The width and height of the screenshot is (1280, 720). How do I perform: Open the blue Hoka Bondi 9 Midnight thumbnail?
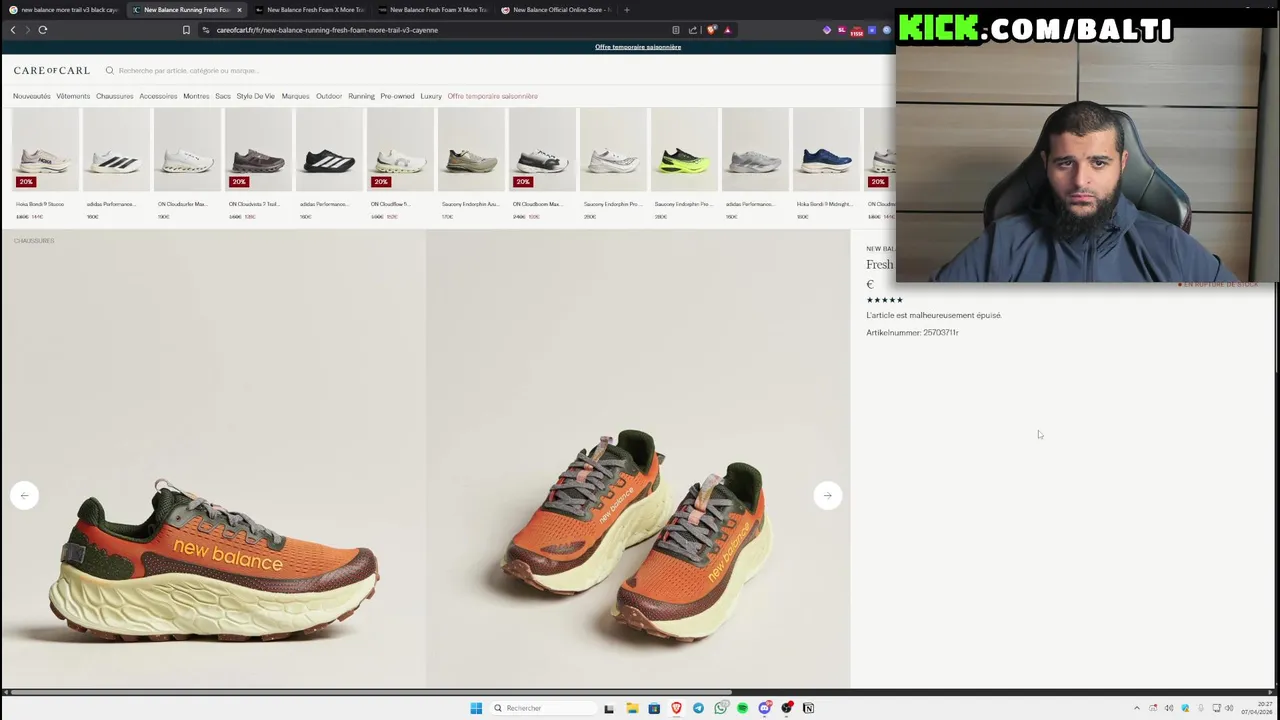coord(826,150)
